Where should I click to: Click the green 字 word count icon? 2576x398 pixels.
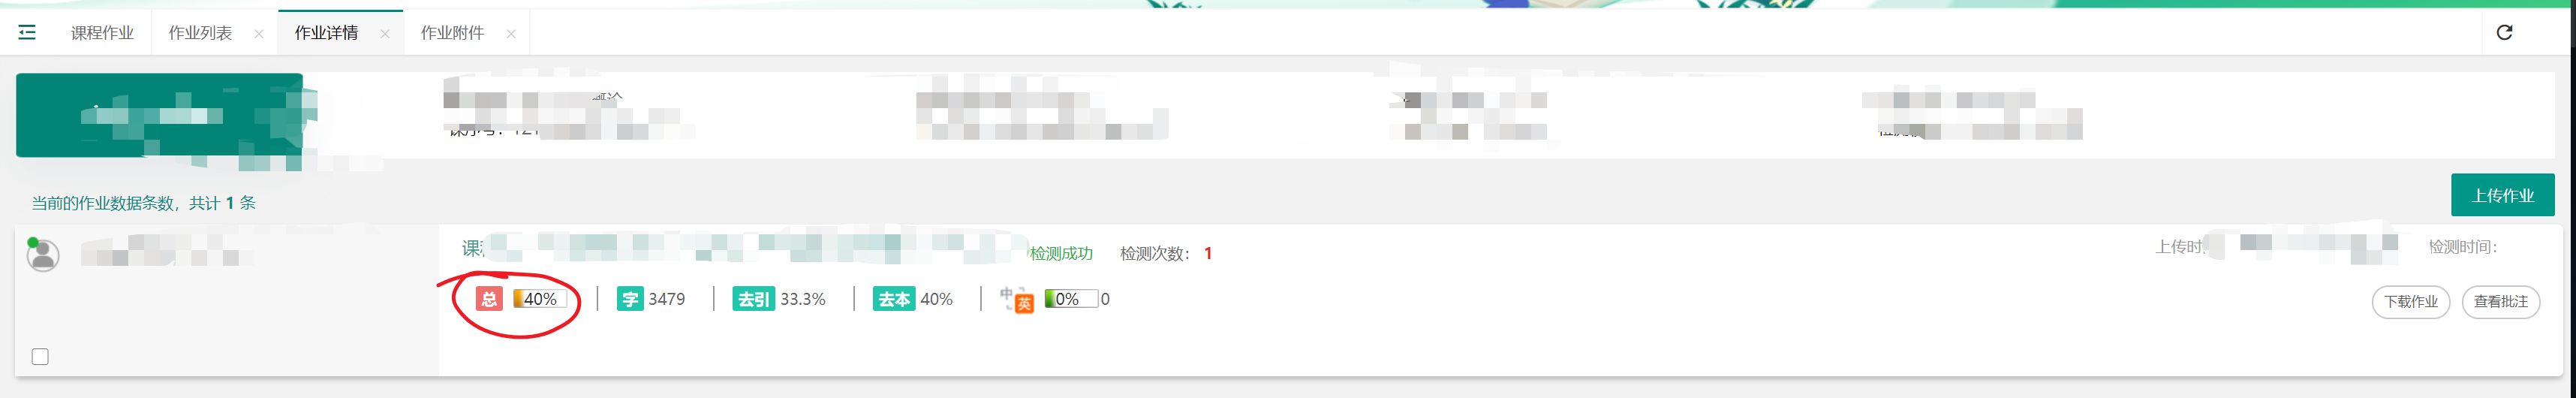[x=630, y=299]
